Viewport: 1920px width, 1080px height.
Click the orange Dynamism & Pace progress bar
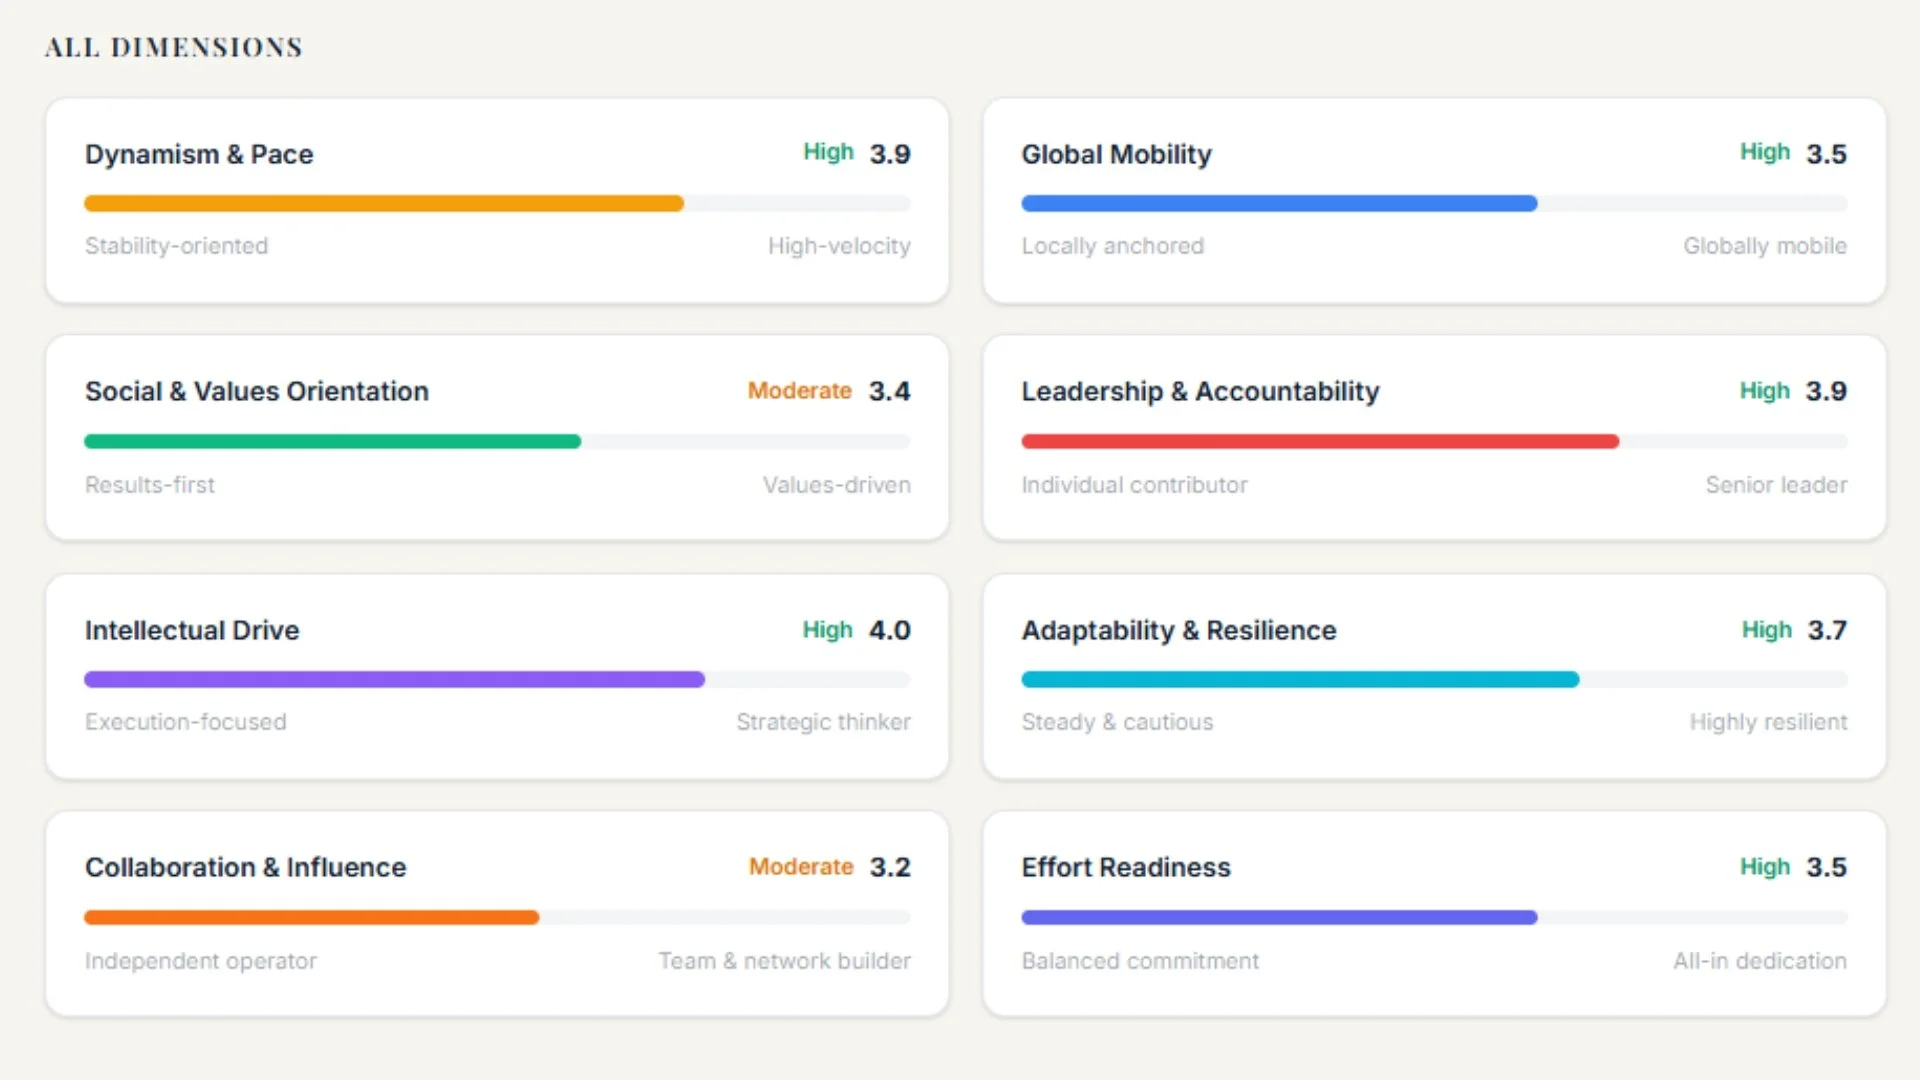(x=384, y=203)
